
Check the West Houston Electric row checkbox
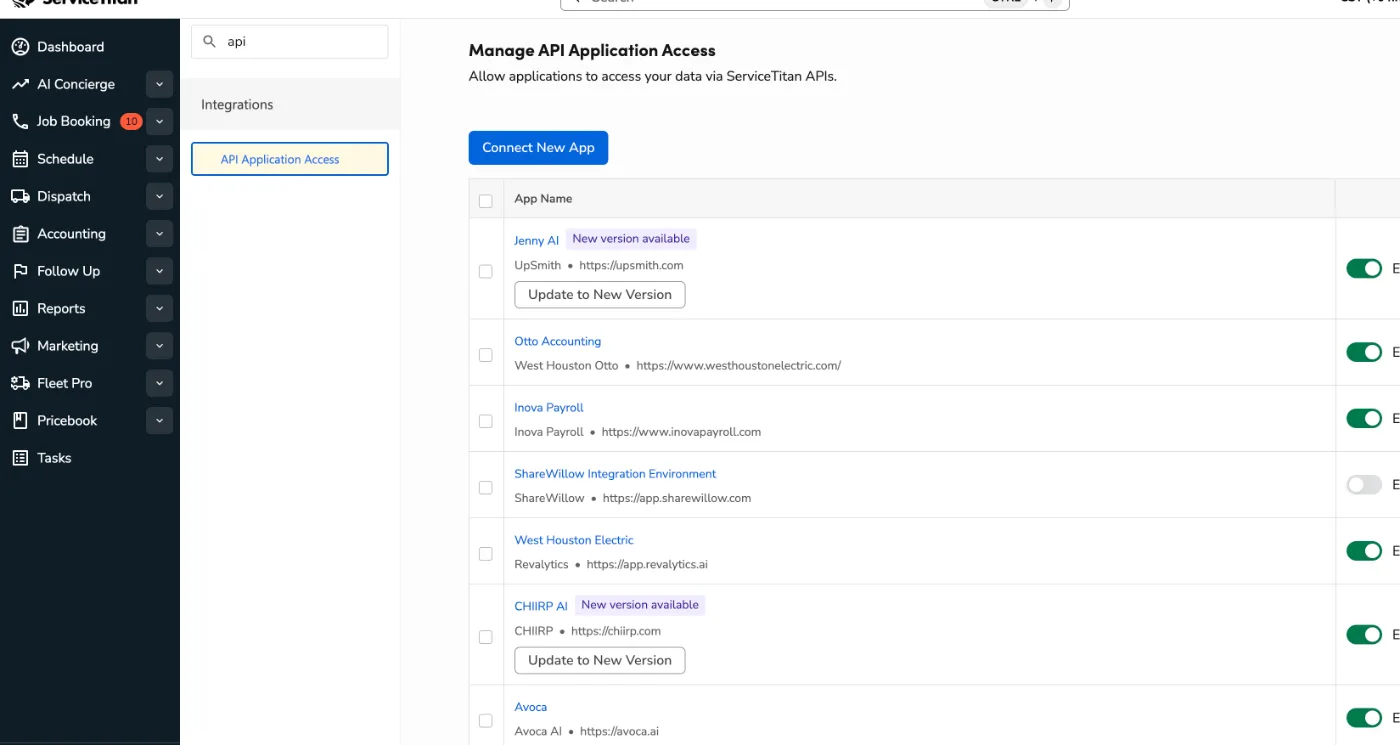click(x=486, y=553)
